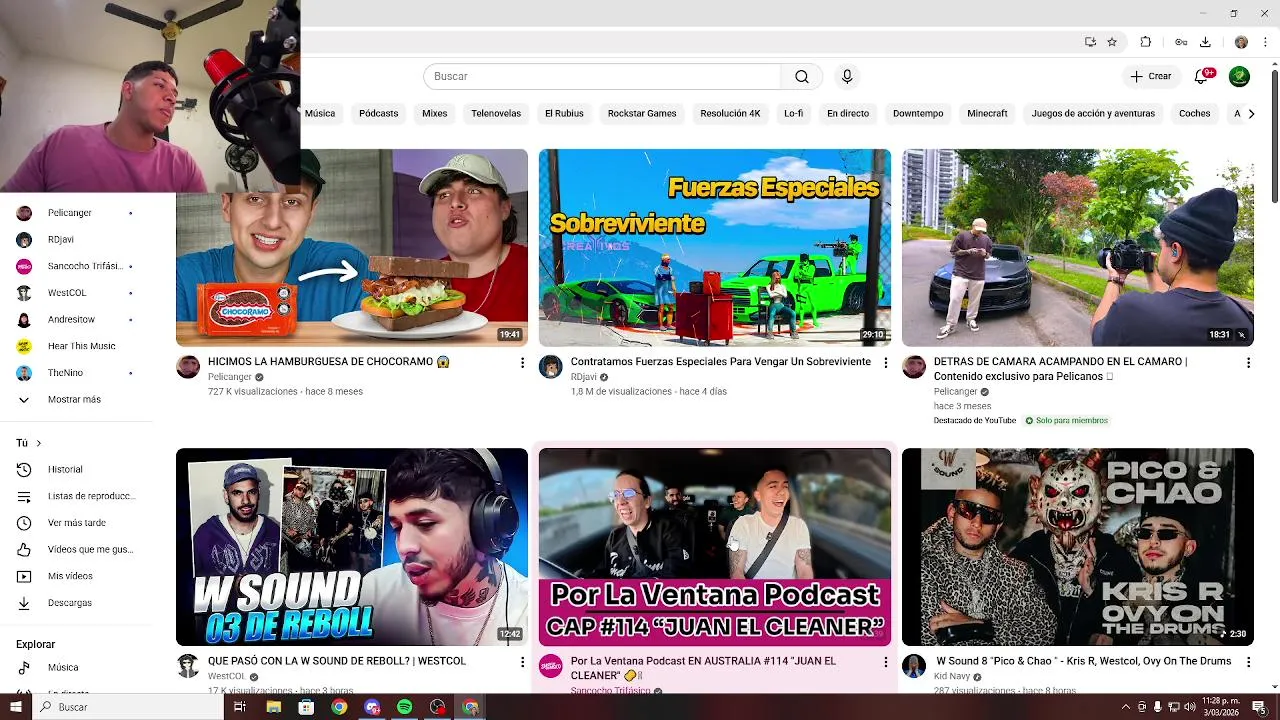The image size is (1280, 720).
Task: Open title Contratamos Fuerzas Especiales Para Vengar
Action: click(720, 362)
